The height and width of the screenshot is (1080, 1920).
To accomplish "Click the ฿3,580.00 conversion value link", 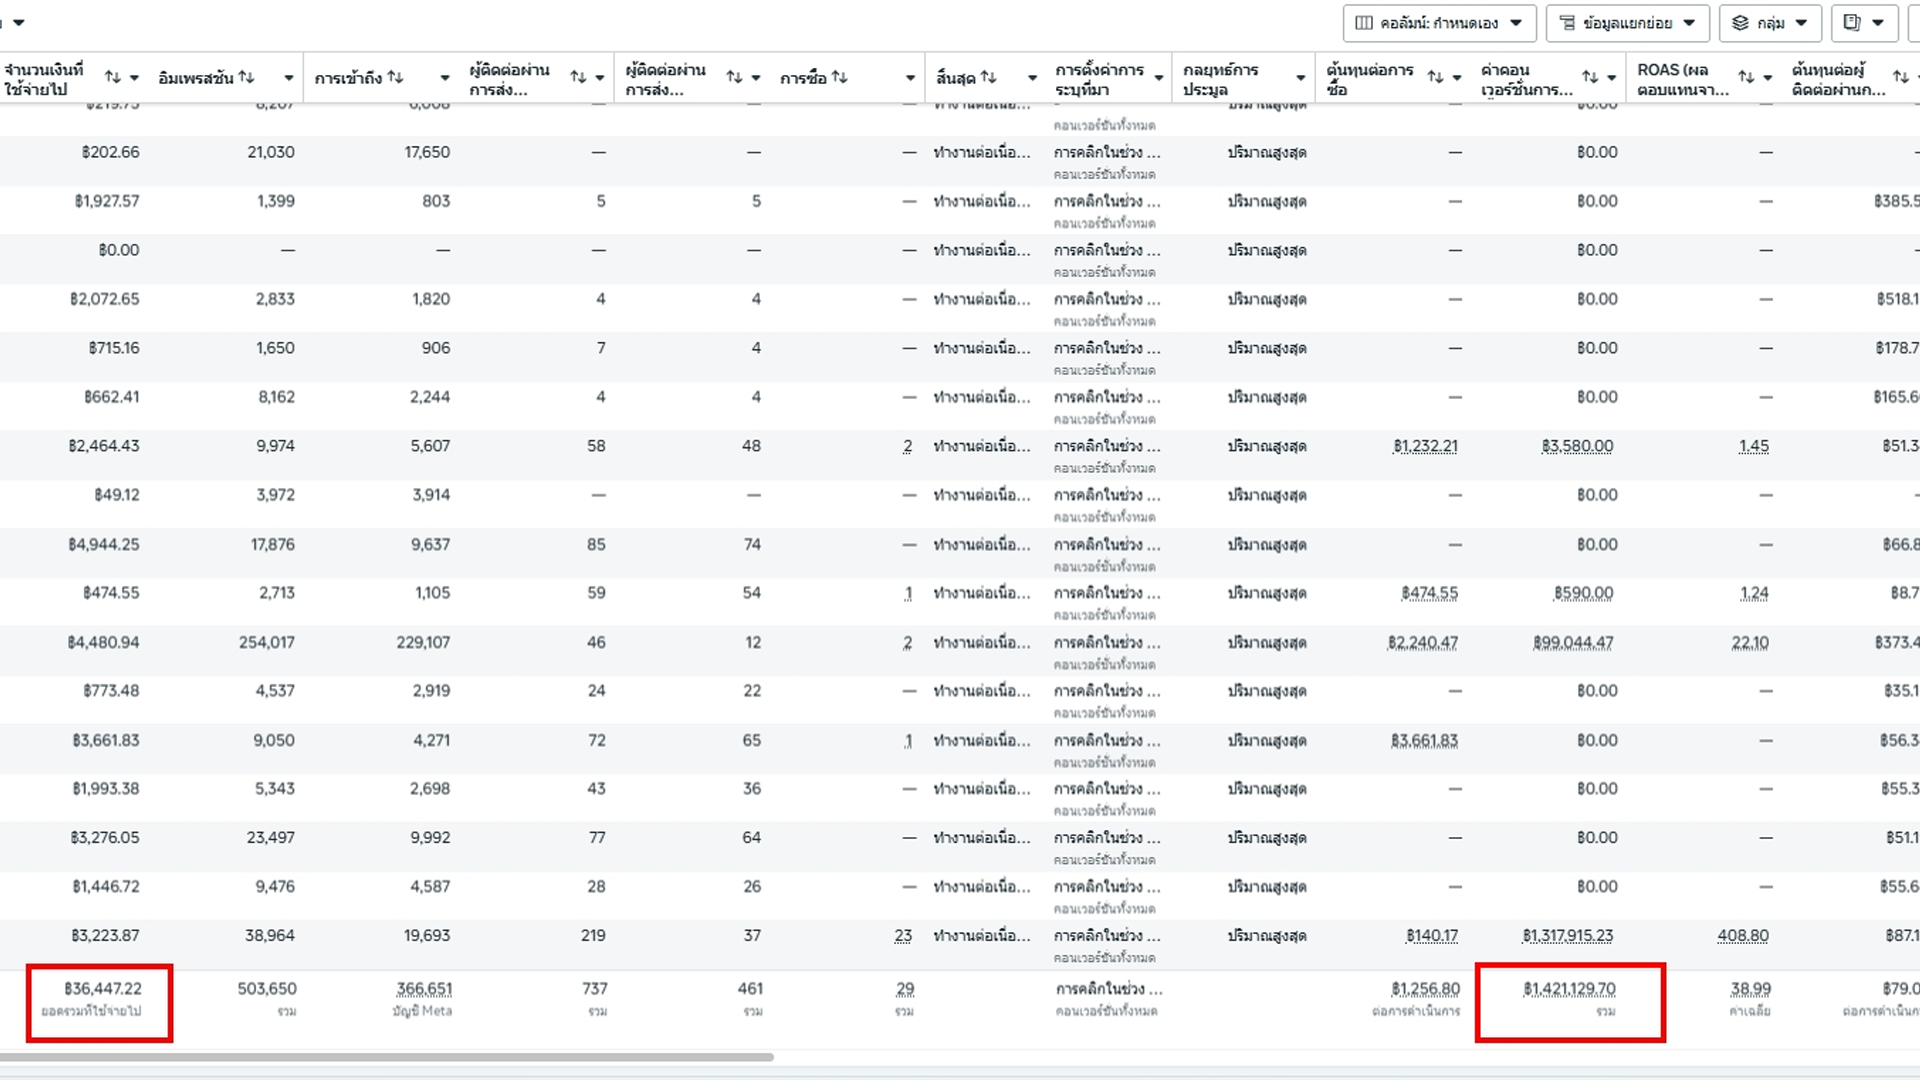I will [1577, 446].
